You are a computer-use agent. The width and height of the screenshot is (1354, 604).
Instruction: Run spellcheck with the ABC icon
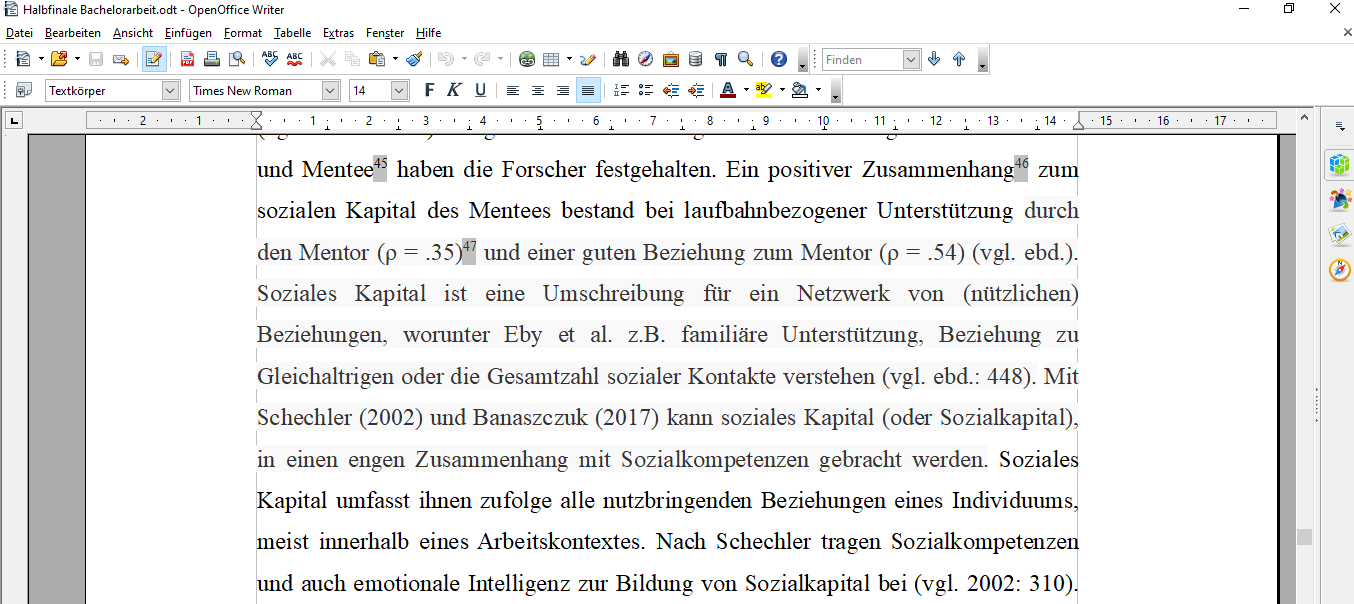coord(268,59)
